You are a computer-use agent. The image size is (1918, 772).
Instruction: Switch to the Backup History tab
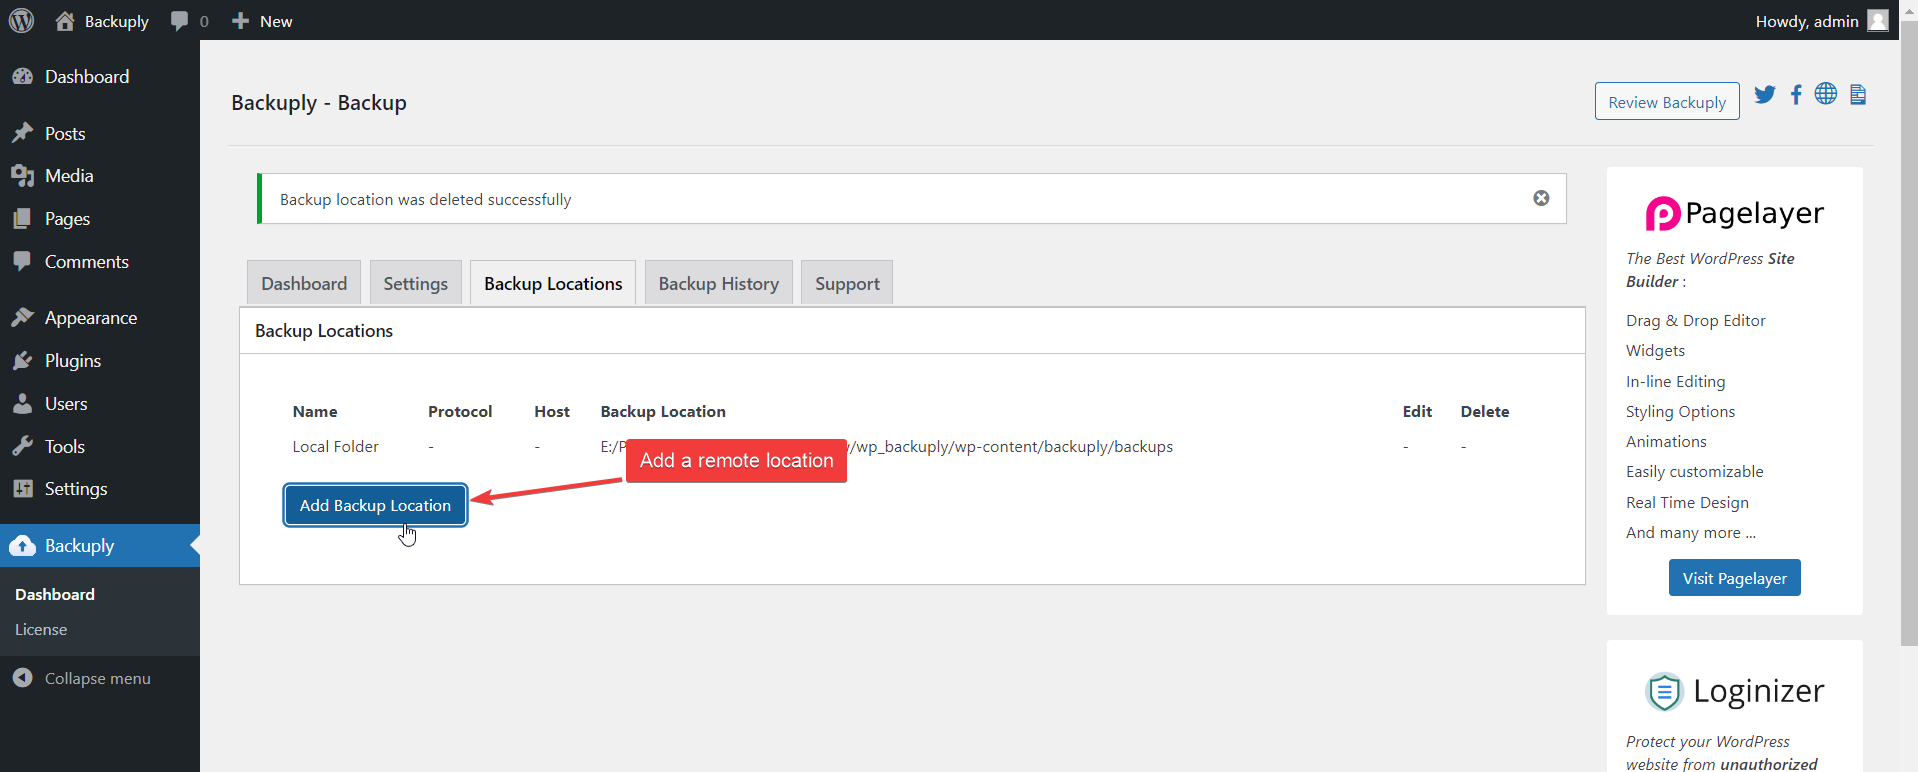pyautogui.click(x=718, y=284)
